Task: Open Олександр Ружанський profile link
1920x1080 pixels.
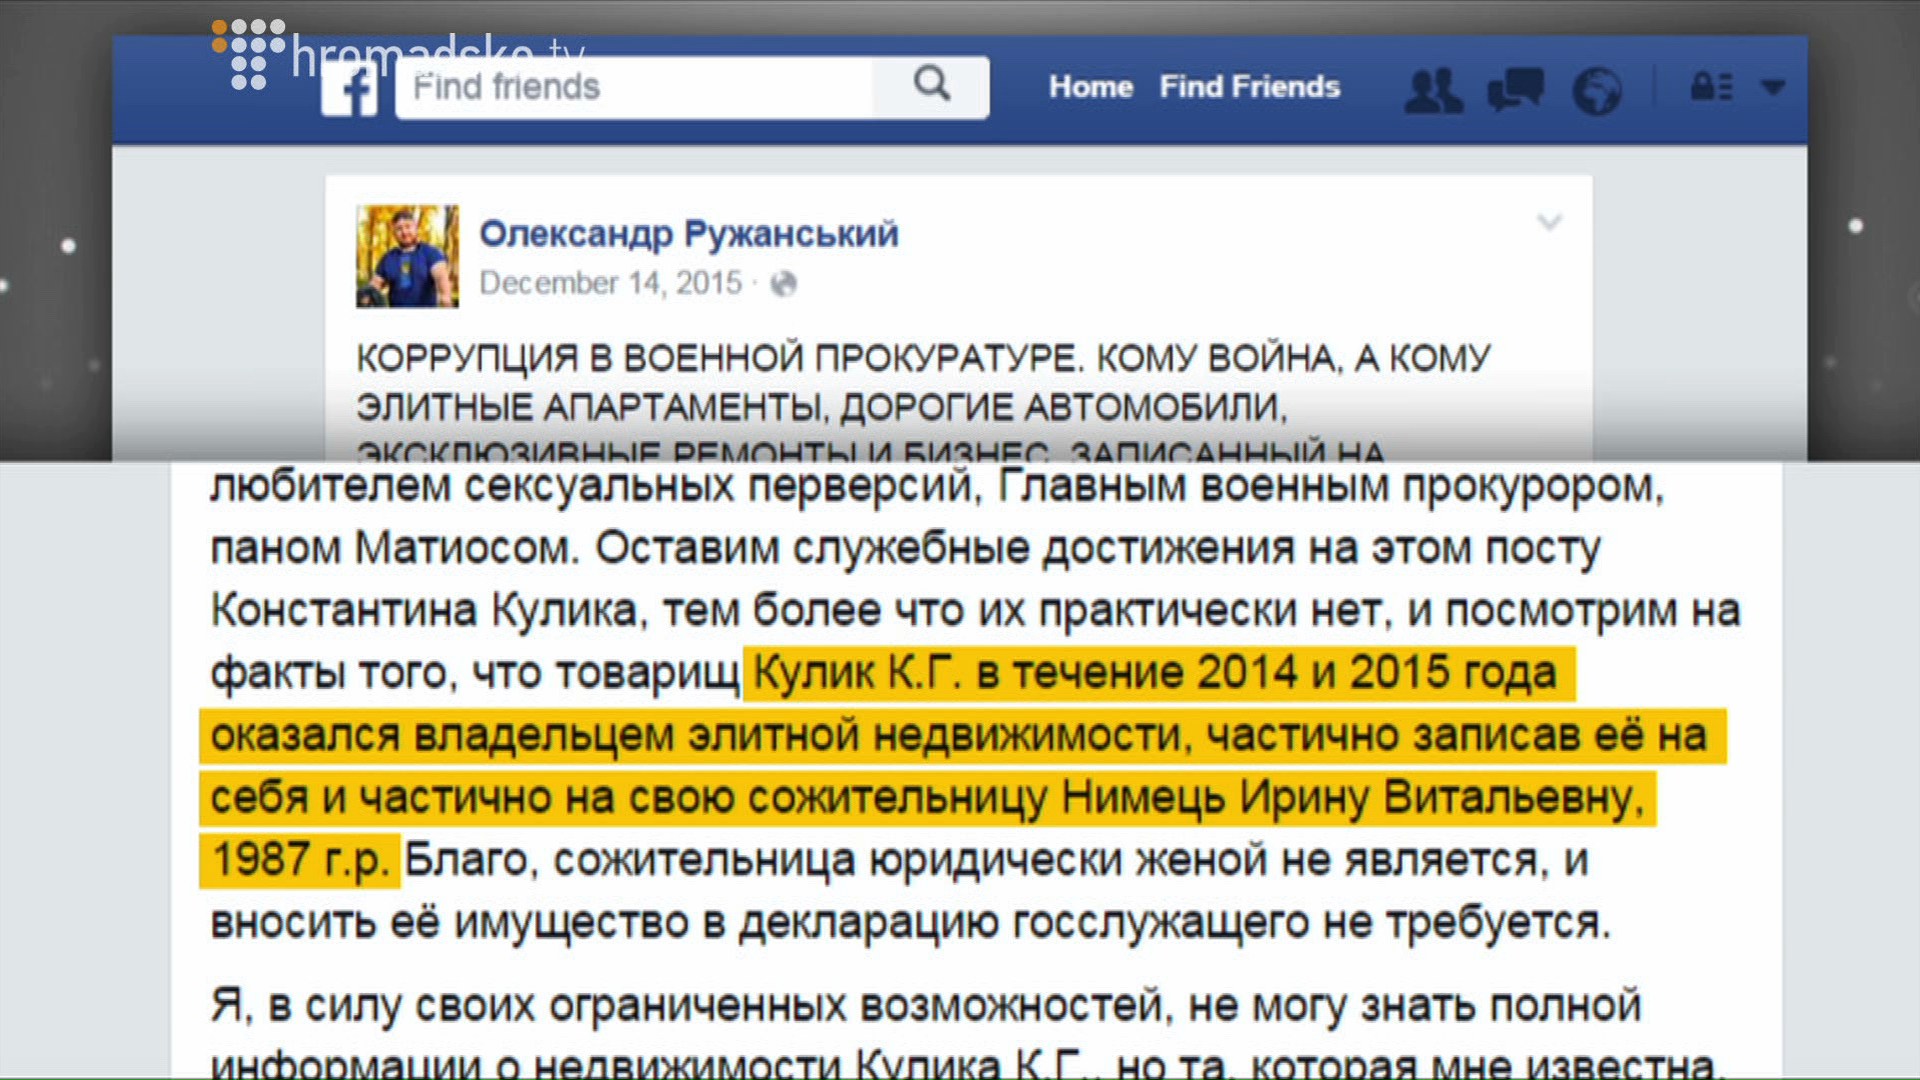Action: pos(689,234)
